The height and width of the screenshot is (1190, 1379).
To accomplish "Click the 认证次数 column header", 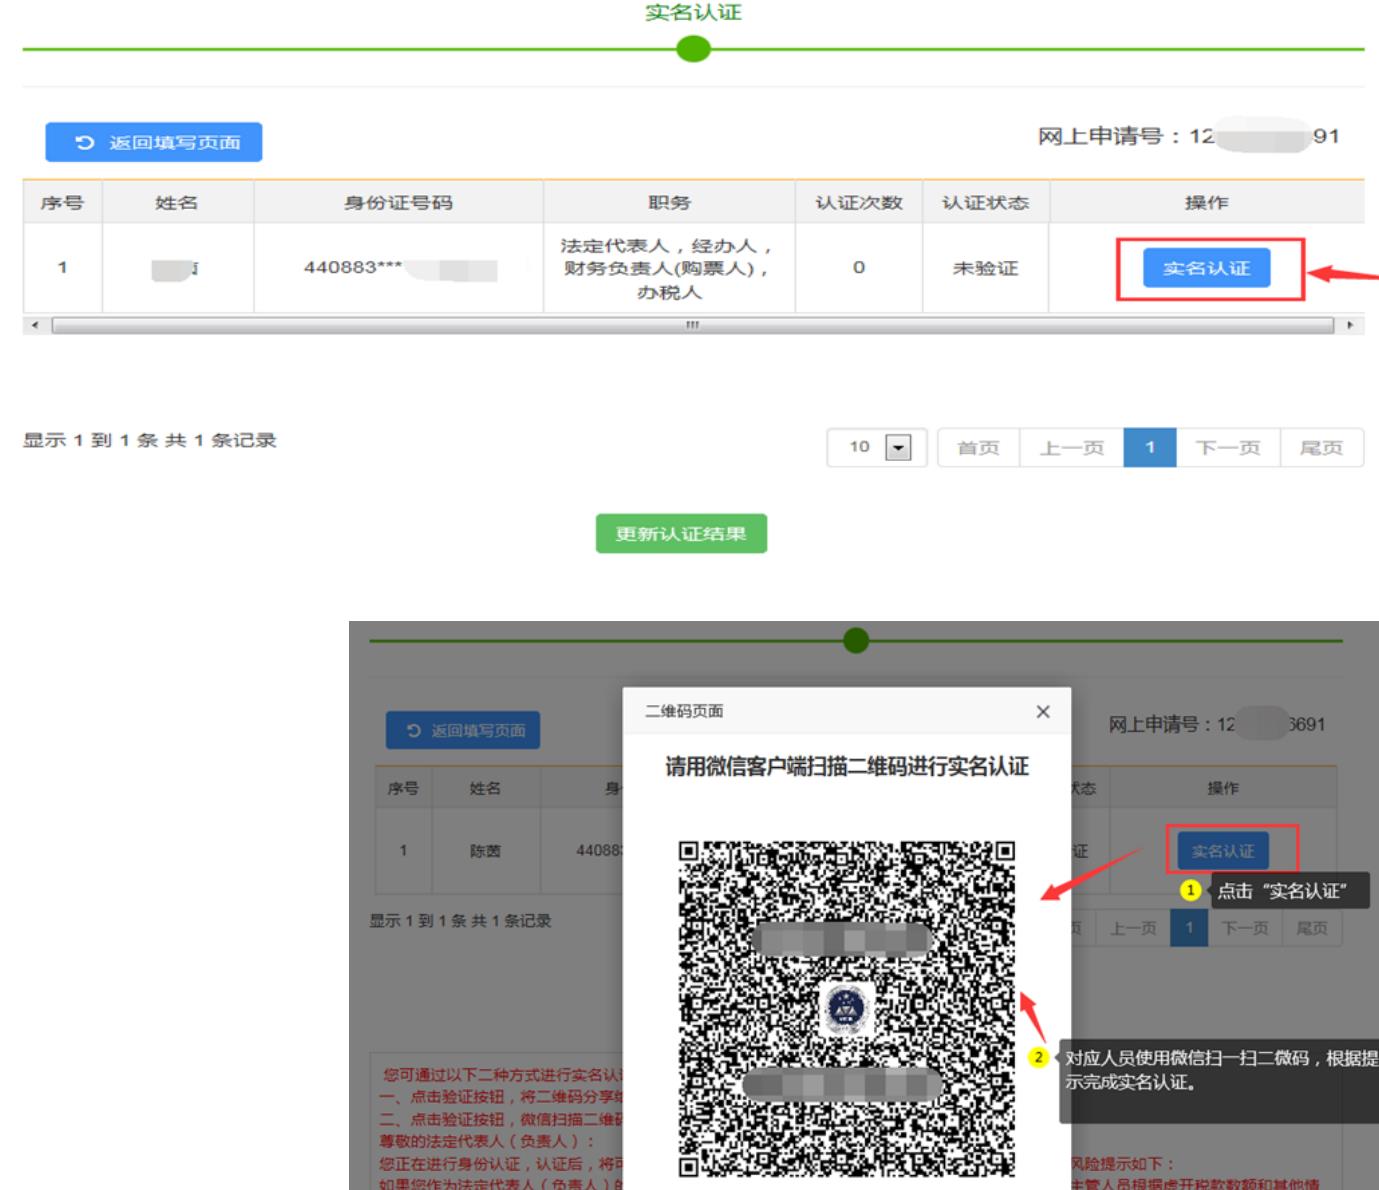I will (x=859, y=202).
